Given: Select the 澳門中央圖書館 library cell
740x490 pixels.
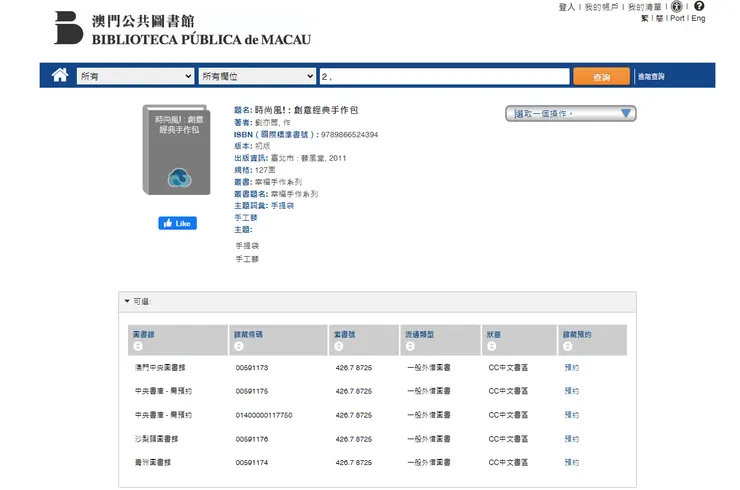Looking at the screenshot, I should [160, 368].
